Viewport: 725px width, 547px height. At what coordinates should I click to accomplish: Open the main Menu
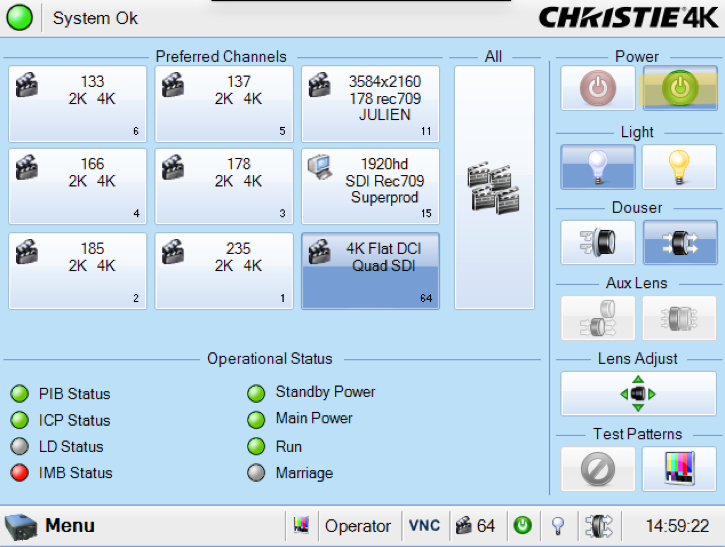(x=50, y=526)
